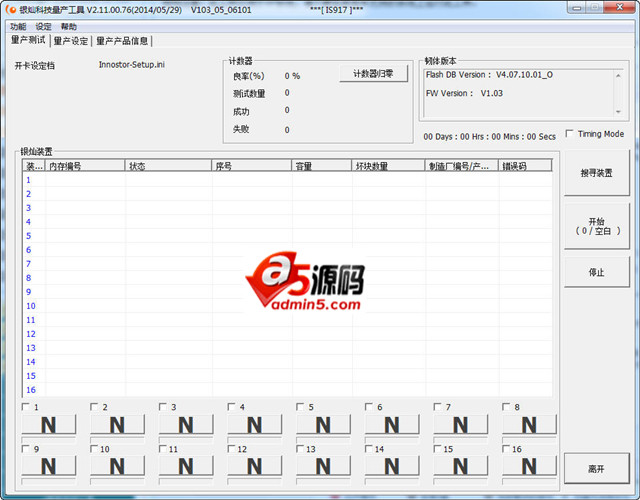Screen dimensions: 640x500
Task: Click the N status button for port 14
Action: (391, 466)
